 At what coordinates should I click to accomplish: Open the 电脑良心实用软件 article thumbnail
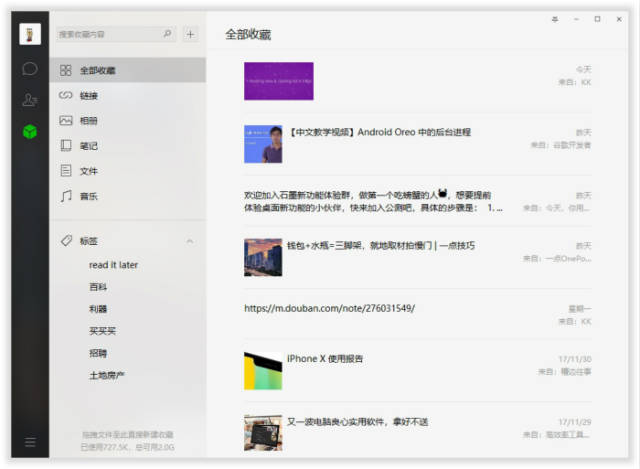click(x=263, y=433)
